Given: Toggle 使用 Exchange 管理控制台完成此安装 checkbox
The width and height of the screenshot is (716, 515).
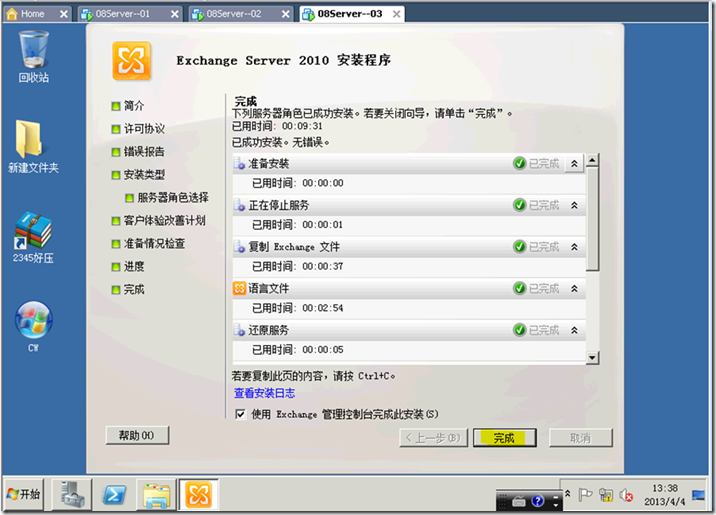Looking at the screenshot, I should coord(240,414).
